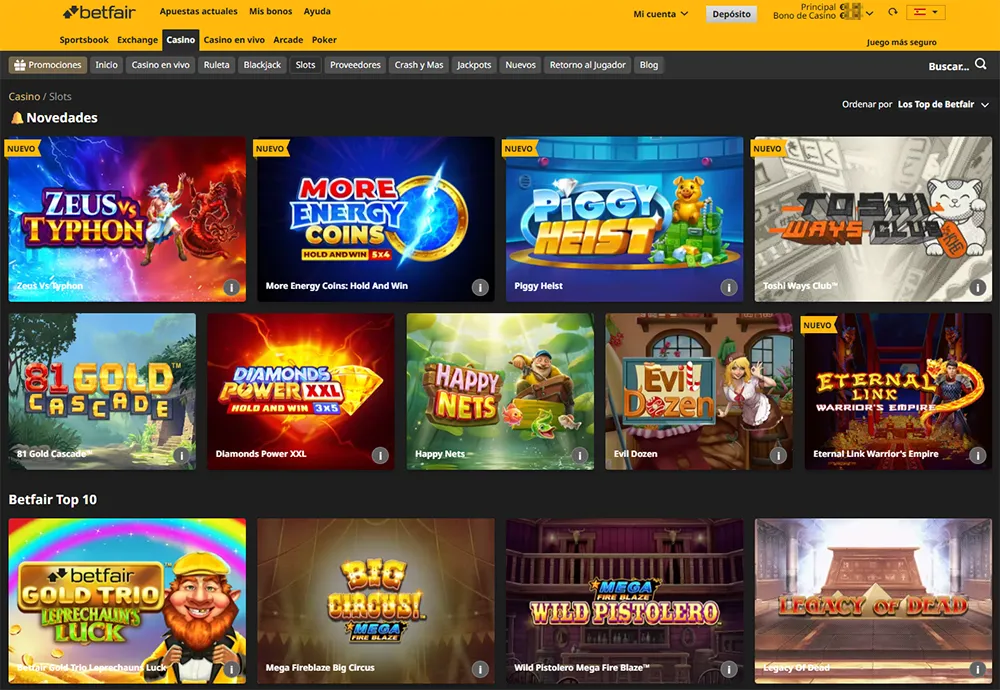Switch to Sportsbook tab
This screenshot has height=690, width=1000.
pos(84,40)
